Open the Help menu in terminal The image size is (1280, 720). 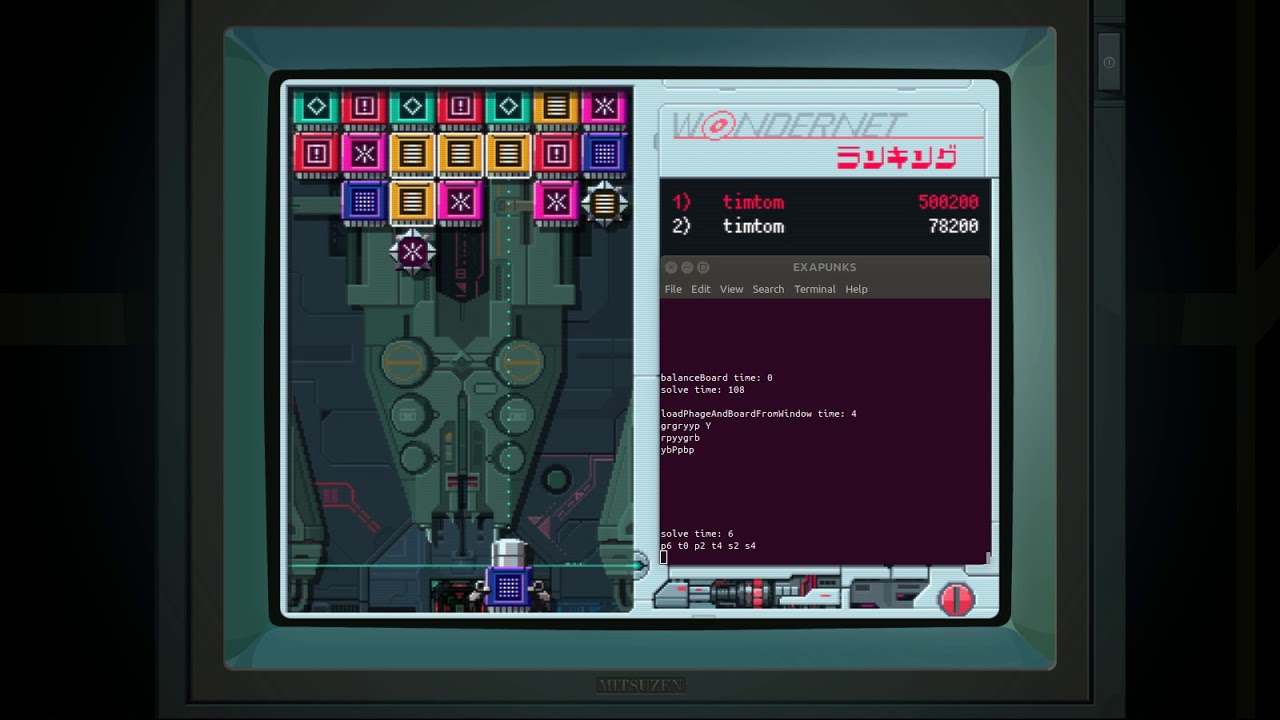[857, 289]
